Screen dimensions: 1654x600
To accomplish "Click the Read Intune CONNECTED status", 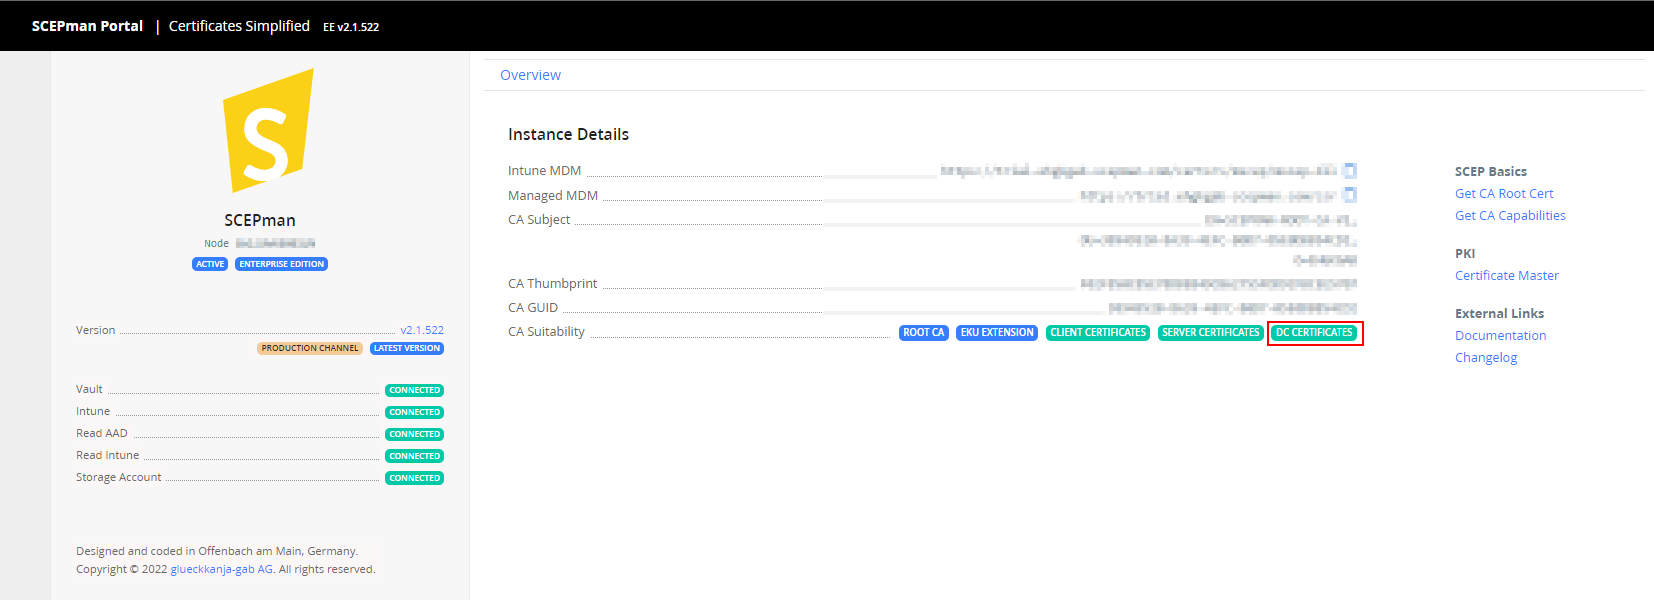I will [x=414, y=456].
